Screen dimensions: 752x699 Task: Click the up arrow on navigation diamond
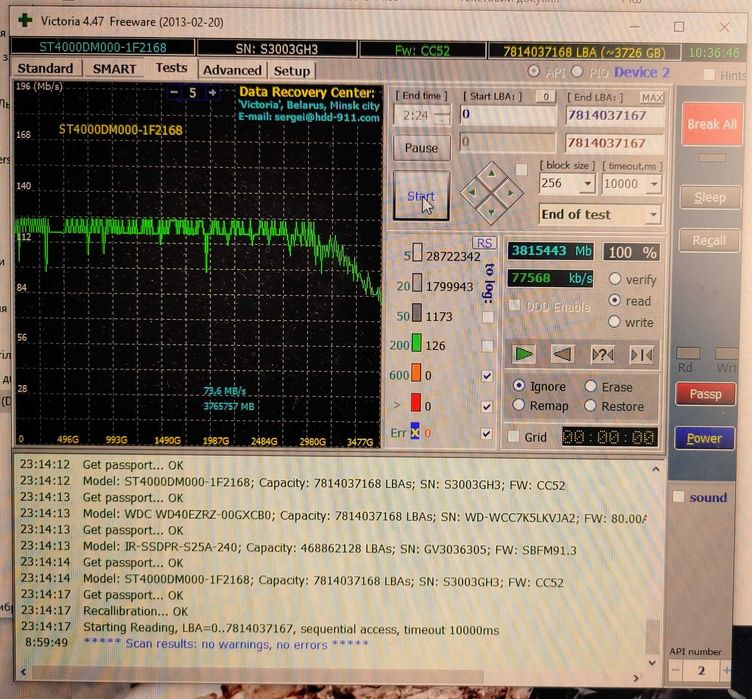point(492,173)
